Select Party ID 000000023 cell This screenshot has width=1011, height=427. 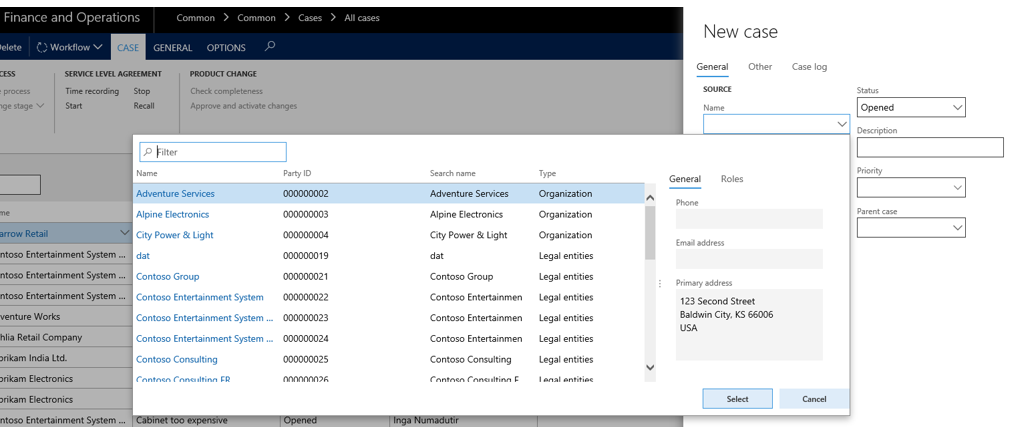coord(306,318)
